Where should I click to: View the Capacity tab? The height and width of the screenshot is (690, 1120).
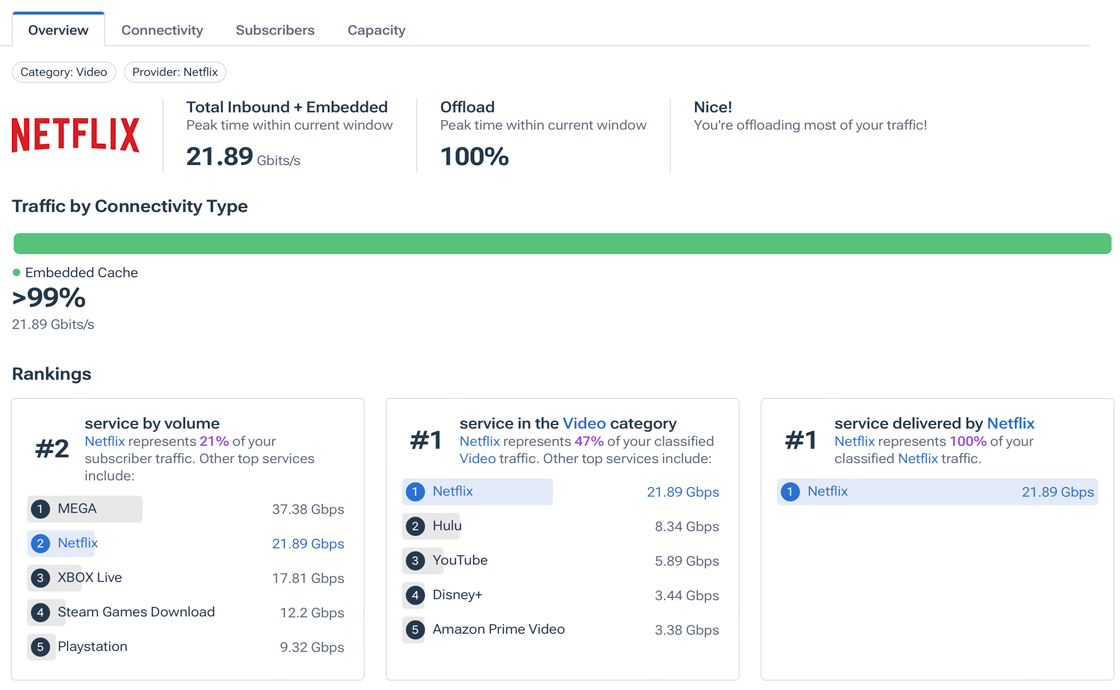[376, 30]
